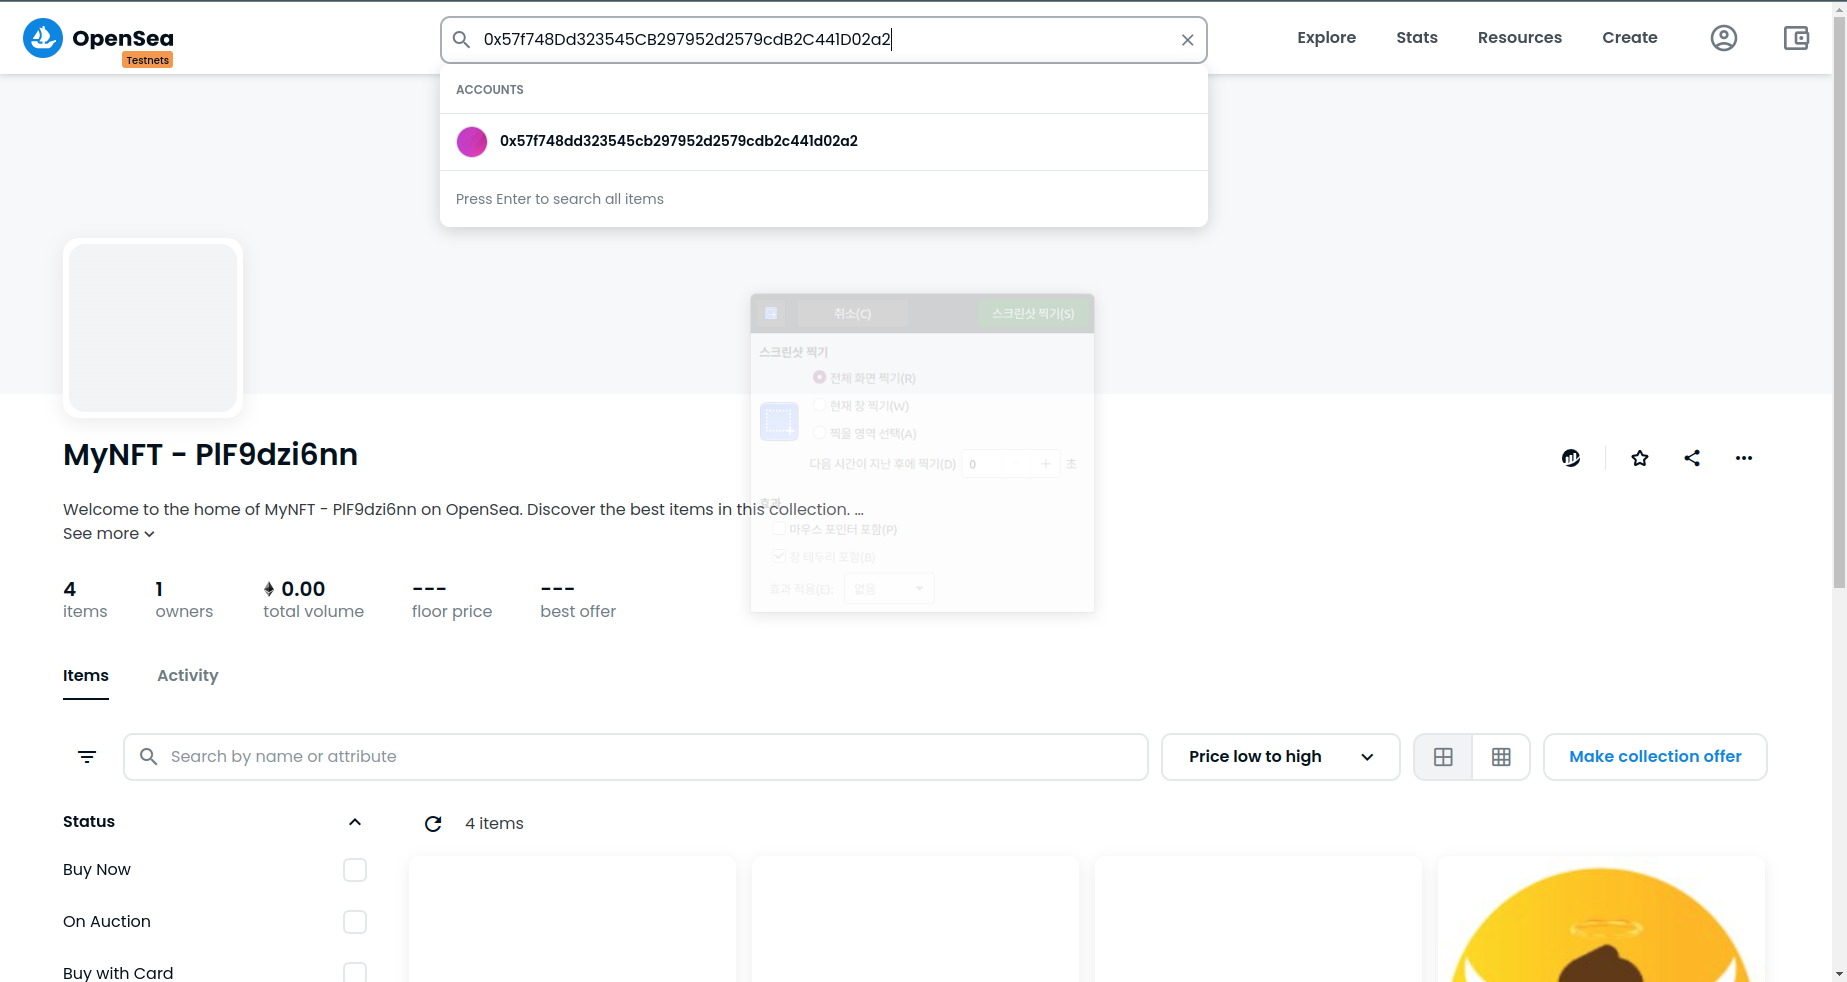Click the collection logo placeholder image

tap(153, 328)
